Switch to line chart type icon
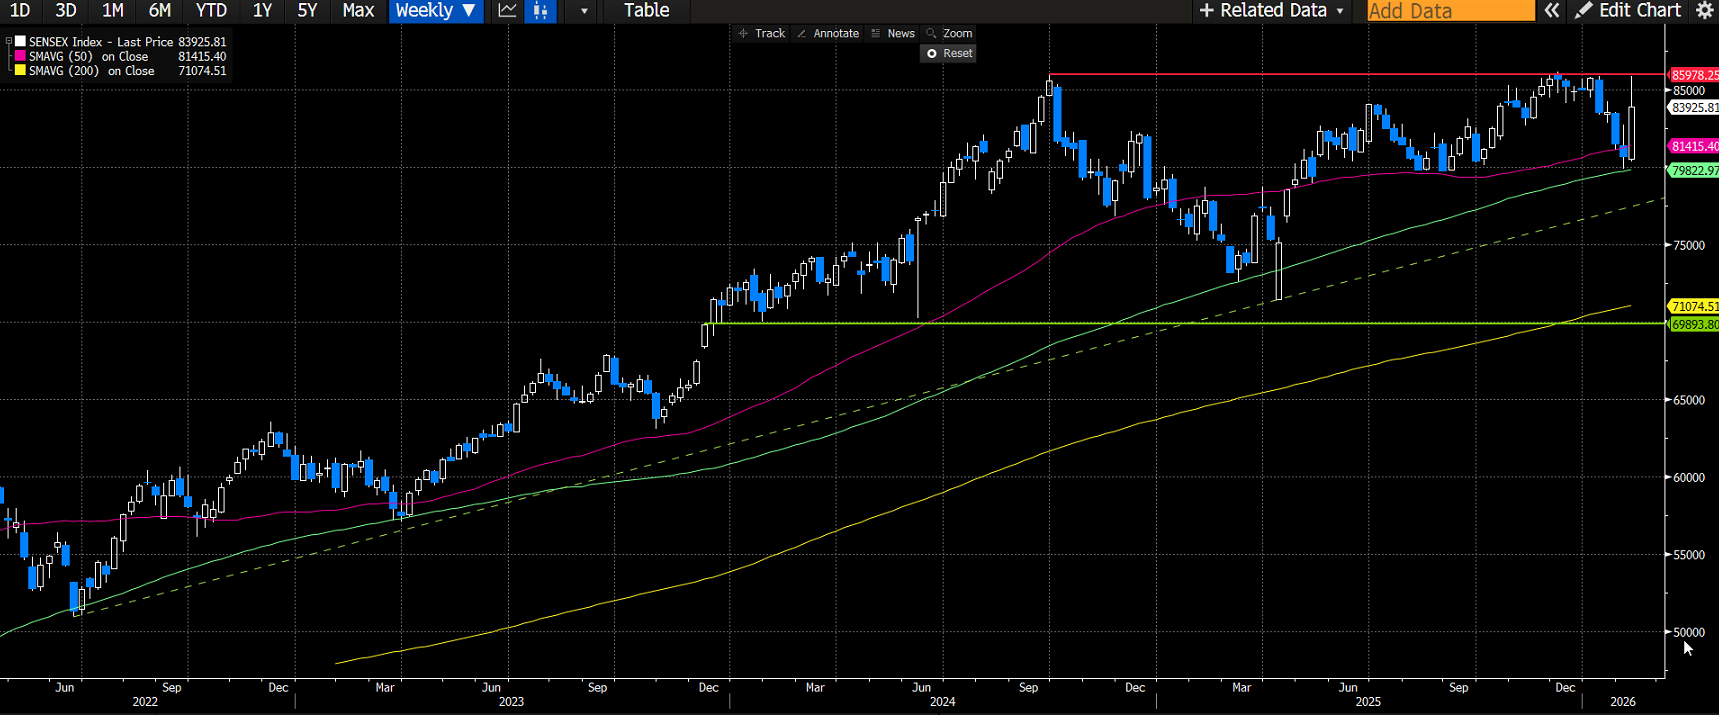This screenshot has height=715, width=1719. (x=507, y=11)
